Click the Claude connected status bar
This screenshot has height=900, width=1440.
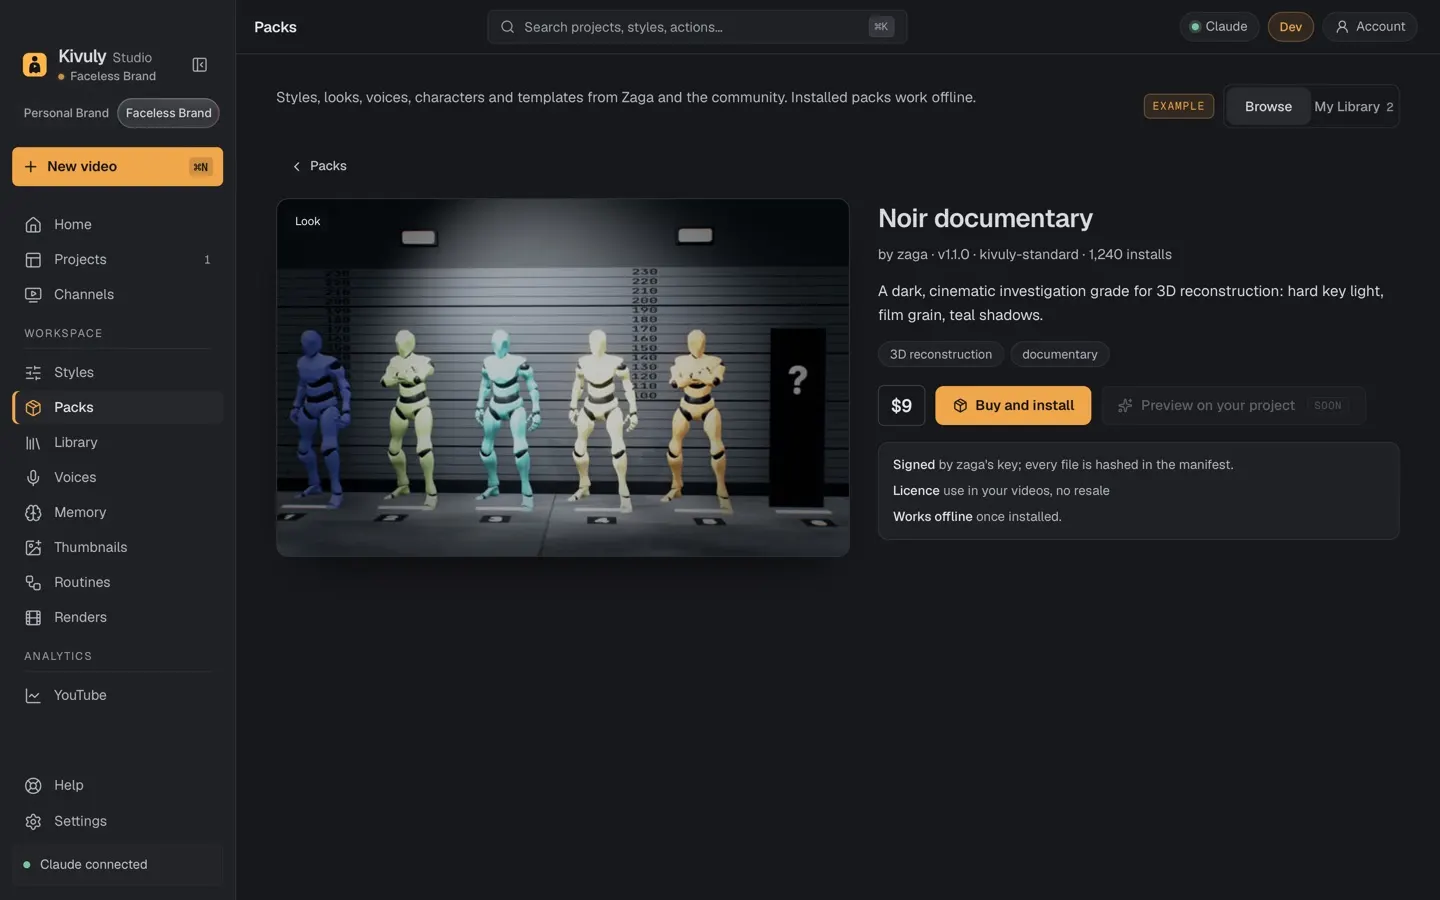(x=117, y=864)
